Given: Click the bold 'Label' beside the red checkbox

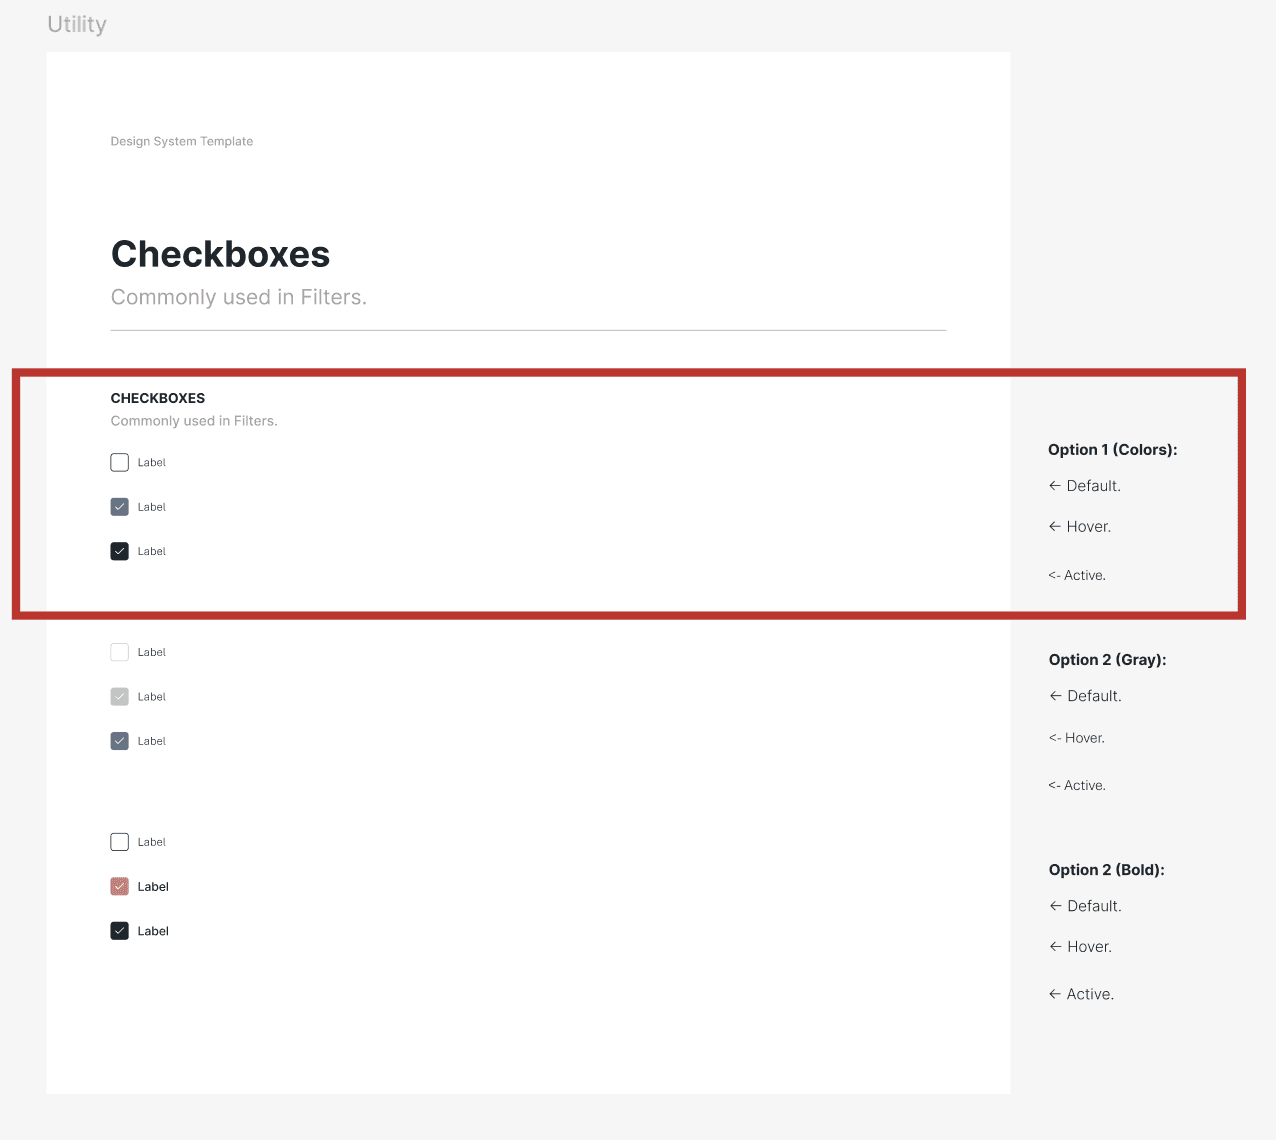Looking at the screenshot, I should (153, 887).
